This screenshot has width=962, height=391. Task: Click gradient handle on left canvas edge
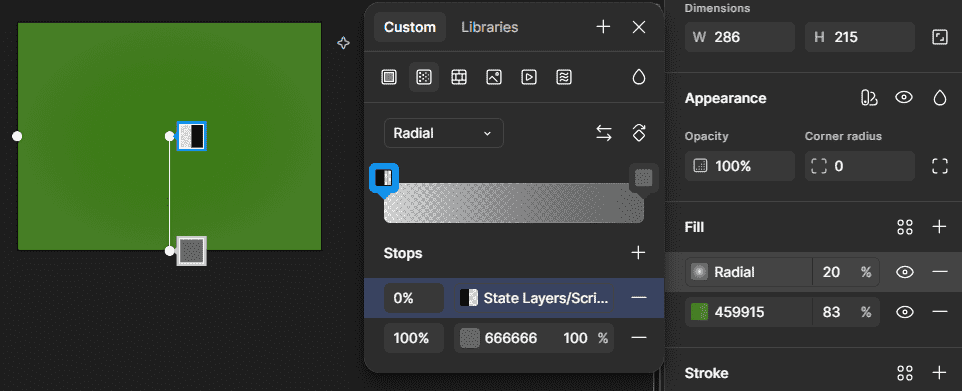coord(17,136)
